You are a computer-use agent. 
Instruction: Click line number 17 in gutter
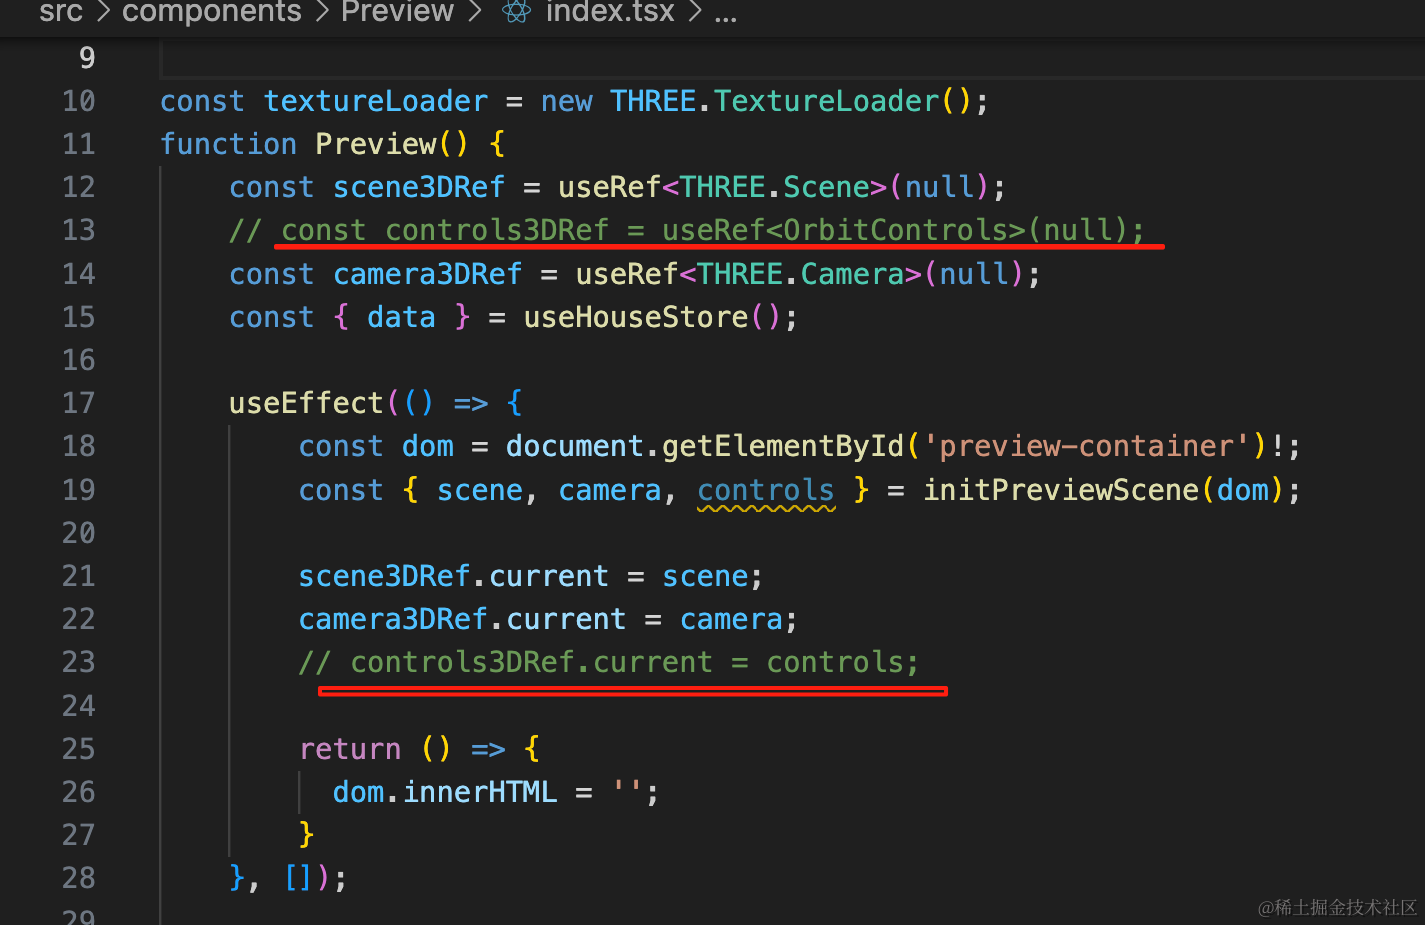coord(79,403)
